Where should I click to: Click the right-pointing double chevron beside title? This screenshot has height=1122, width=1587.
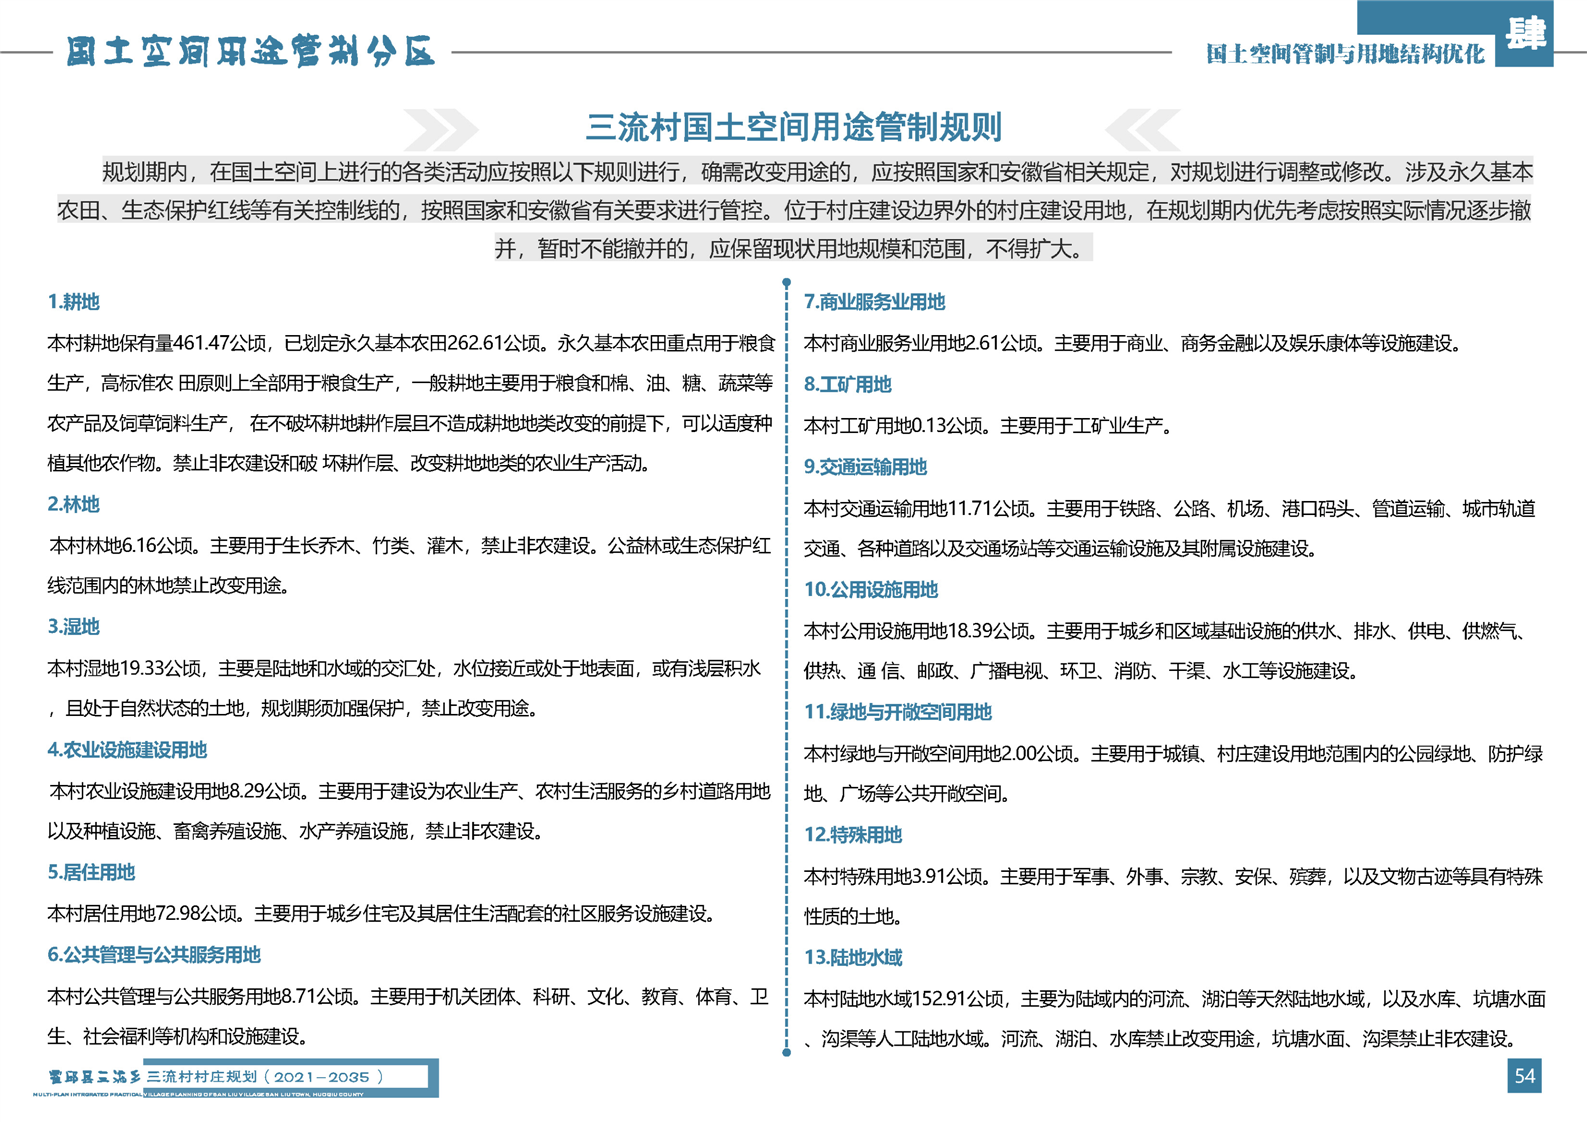coord(440,129)
